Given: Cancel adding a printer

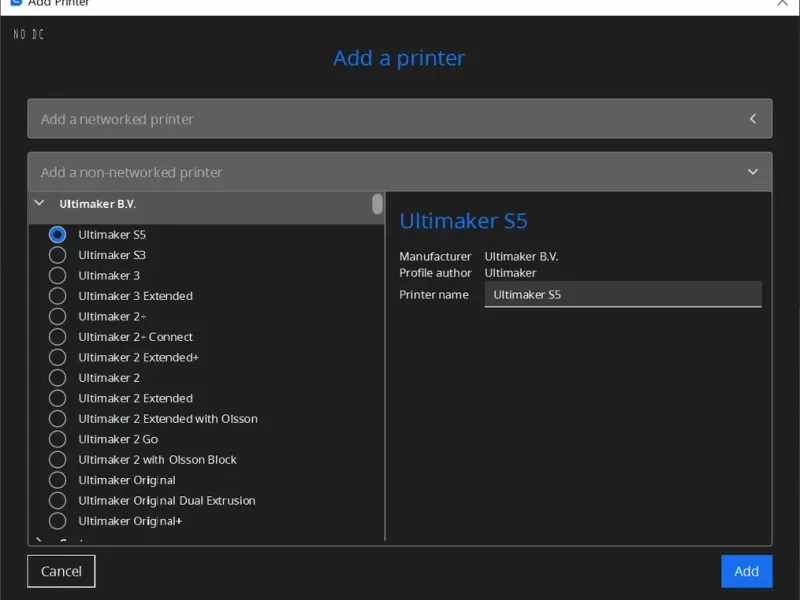Looking at the screenshot, I should coord(61,571).
